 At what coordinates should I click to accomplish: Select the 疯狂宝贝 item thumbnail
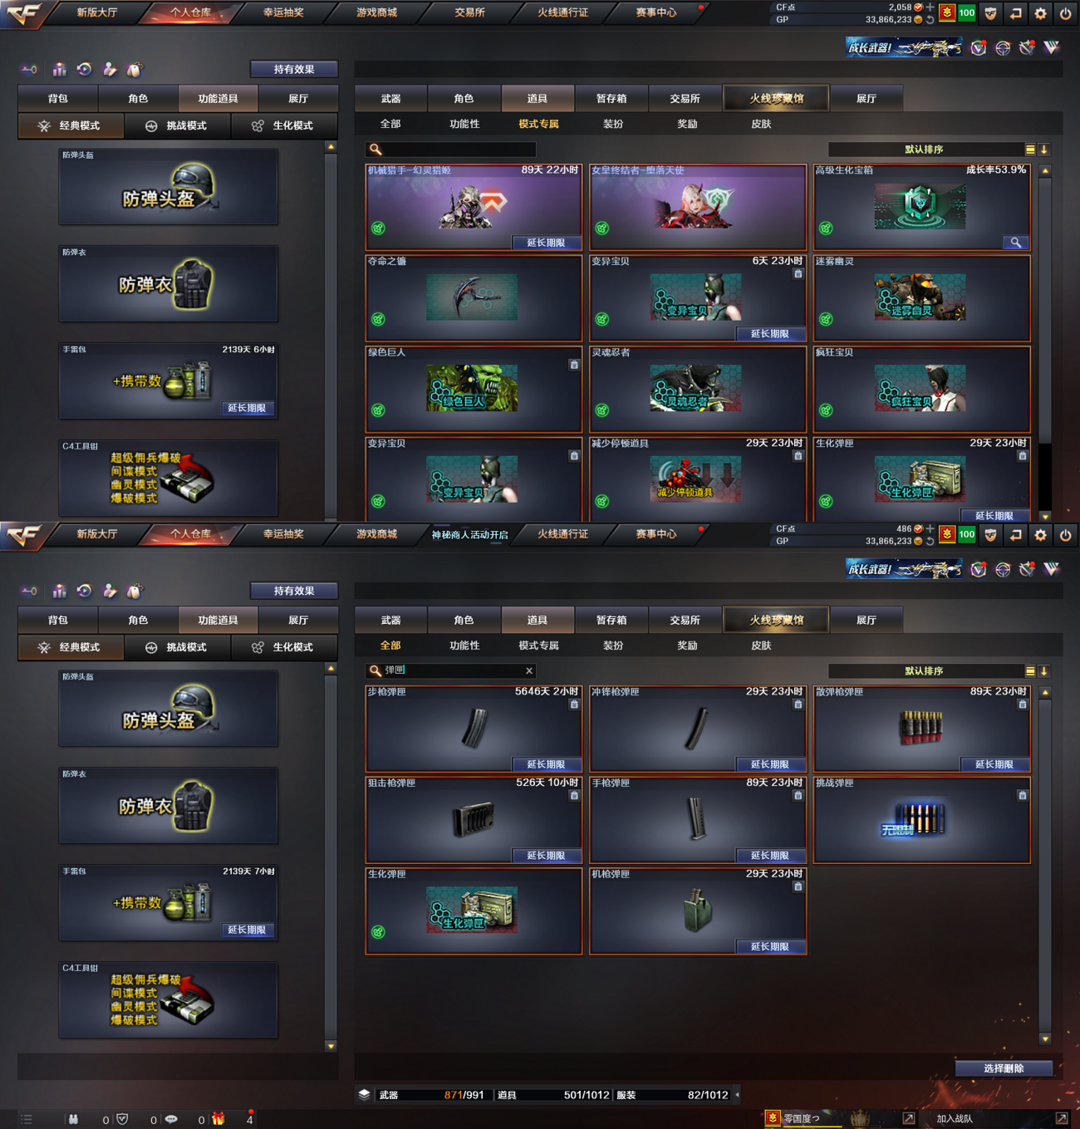(919, 388)
